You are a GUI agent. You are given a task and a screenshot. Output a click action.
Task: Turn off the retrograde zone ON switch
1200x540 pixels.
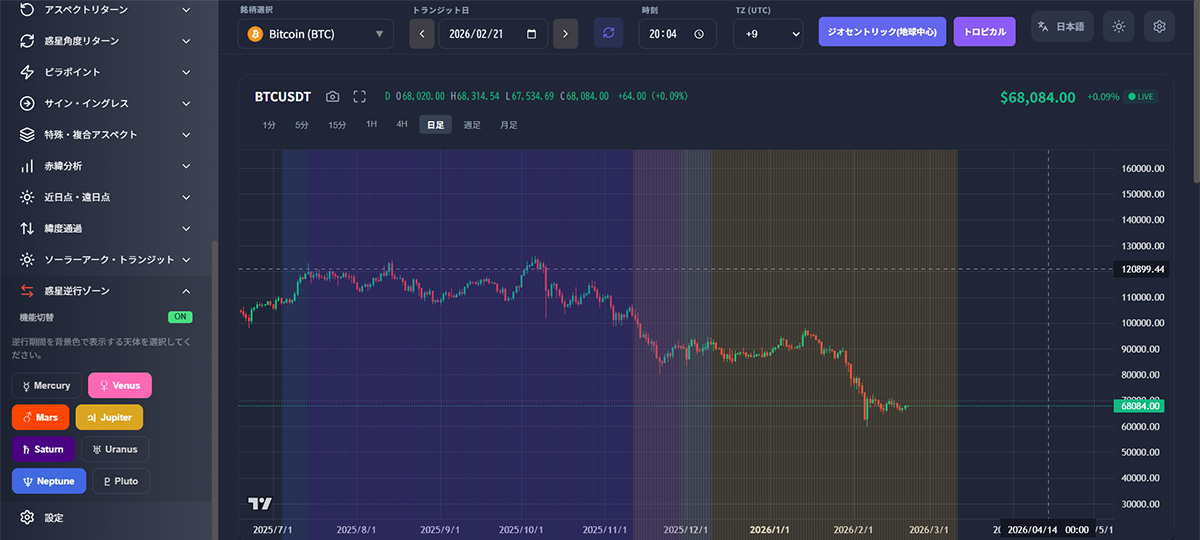[x=180, y=317]
